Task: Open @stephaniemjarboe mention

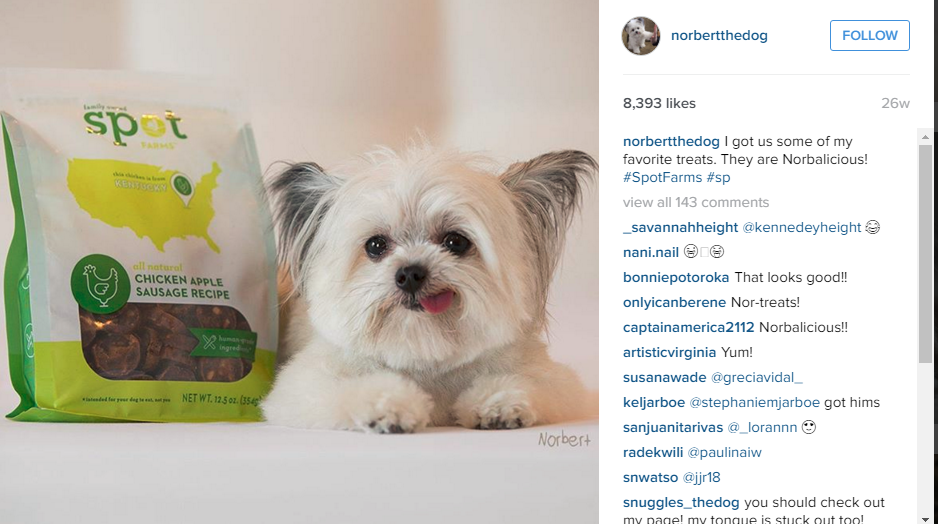Action: [755, 403]
